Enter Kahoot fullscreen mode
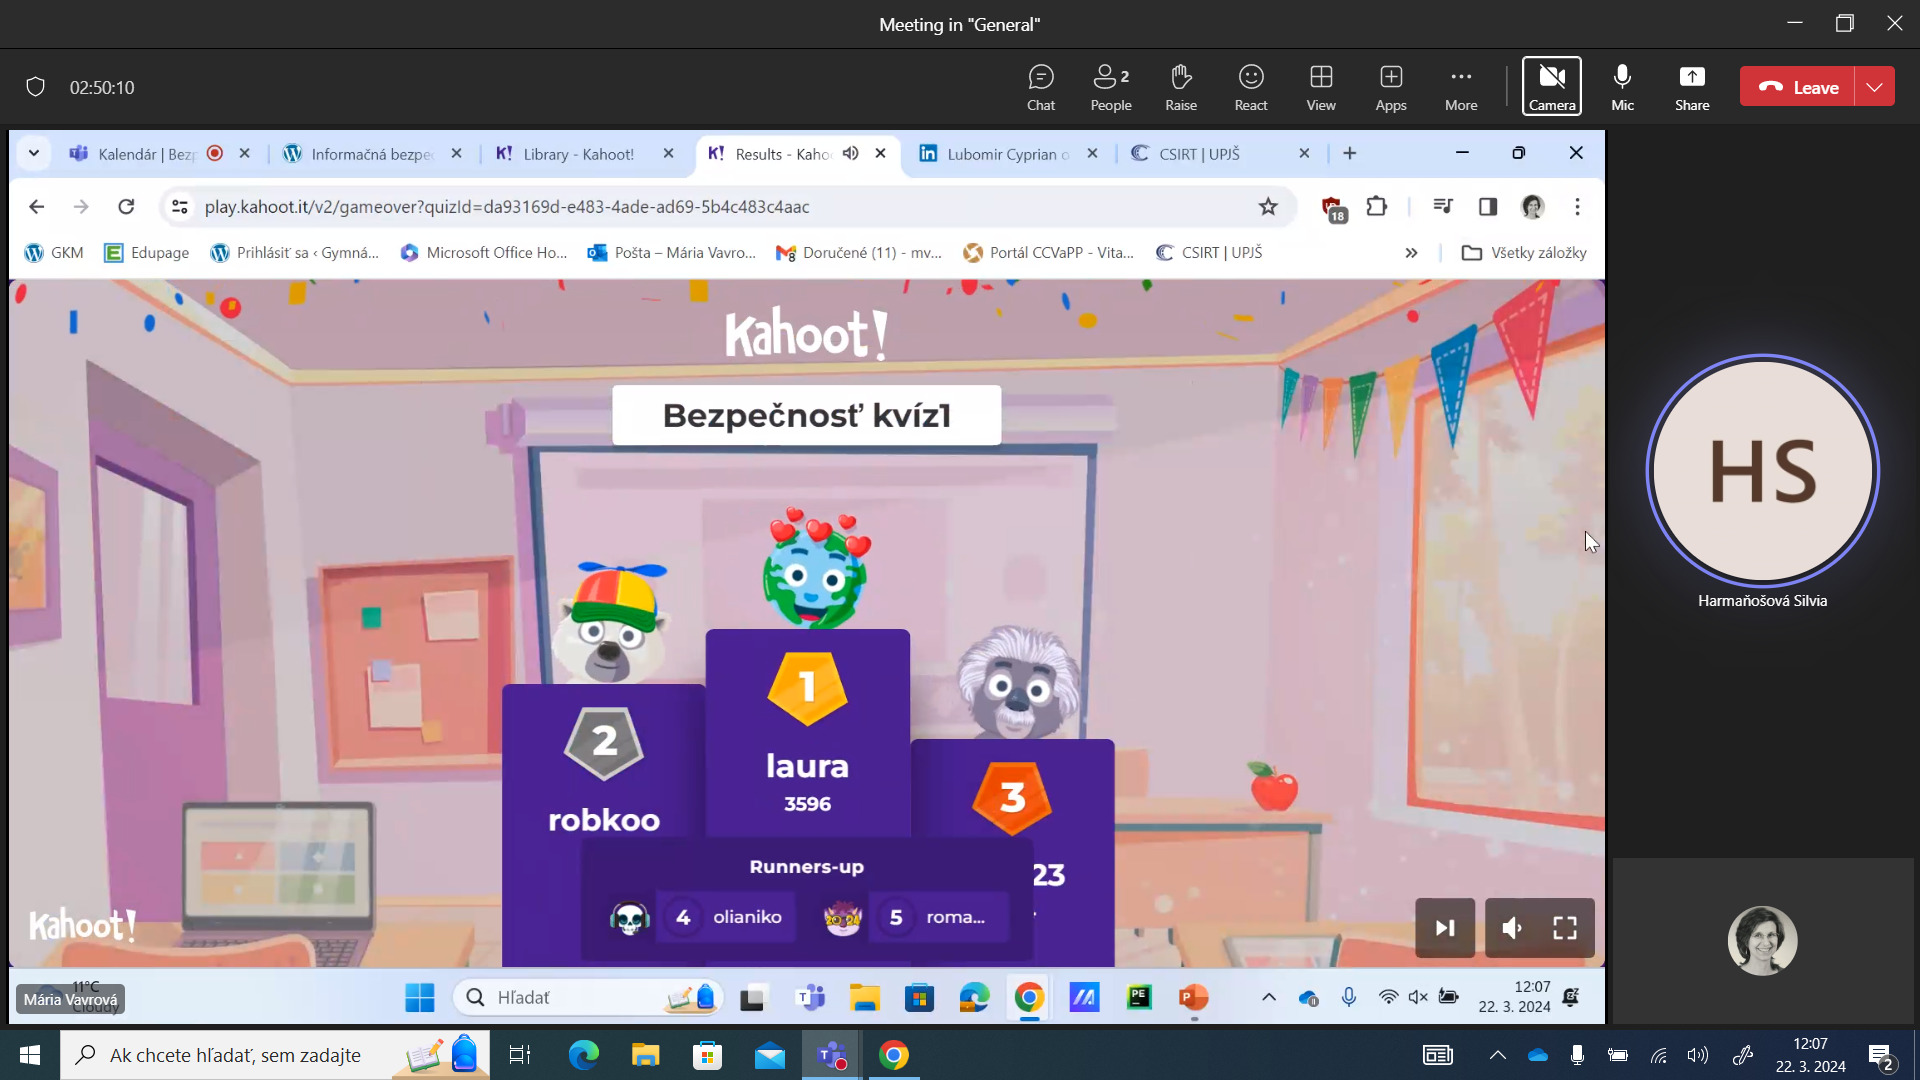Image resolution: width=1920 pixels, height=1080 pixels. 1565,928
